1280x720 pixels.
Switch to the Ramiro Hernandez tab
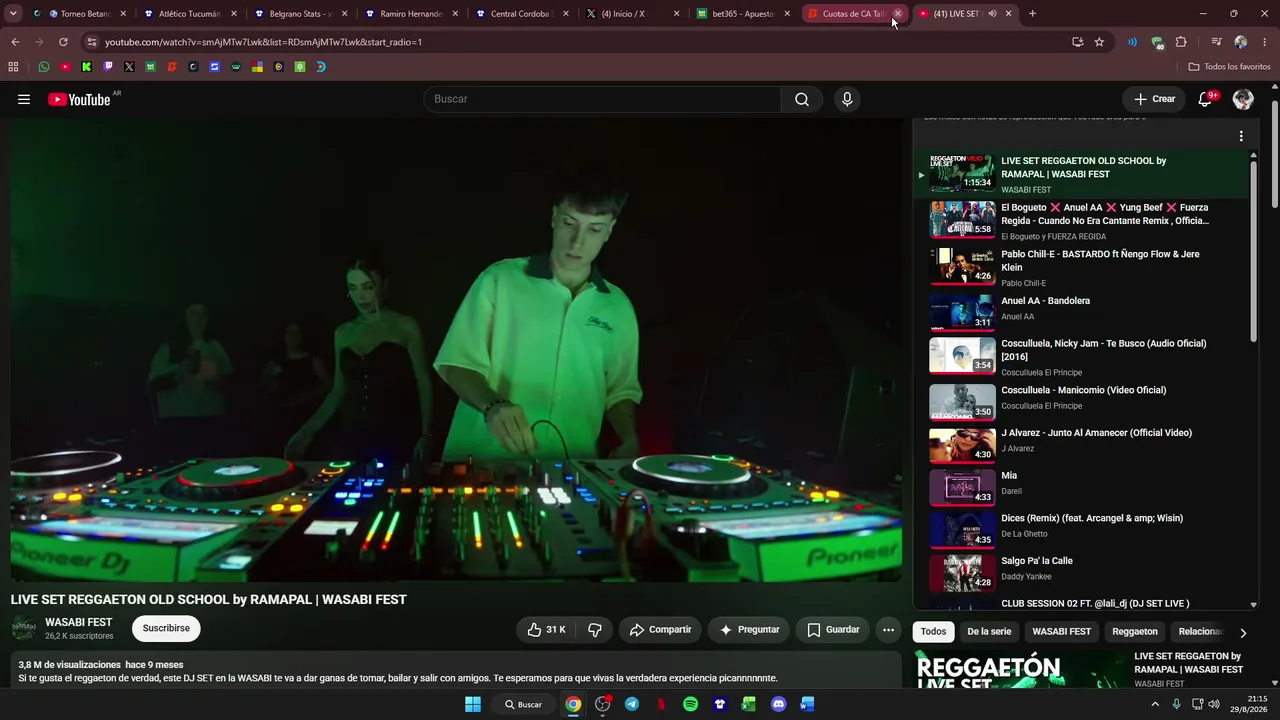[411, 14]
